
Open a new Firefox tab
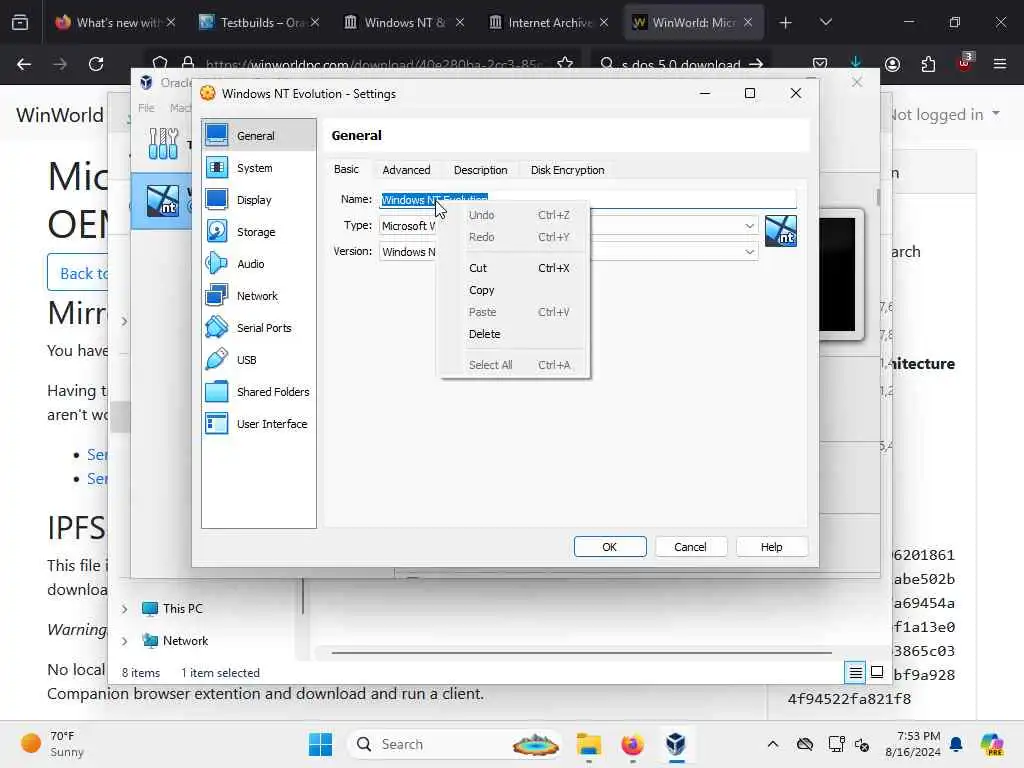pos(786,23)
